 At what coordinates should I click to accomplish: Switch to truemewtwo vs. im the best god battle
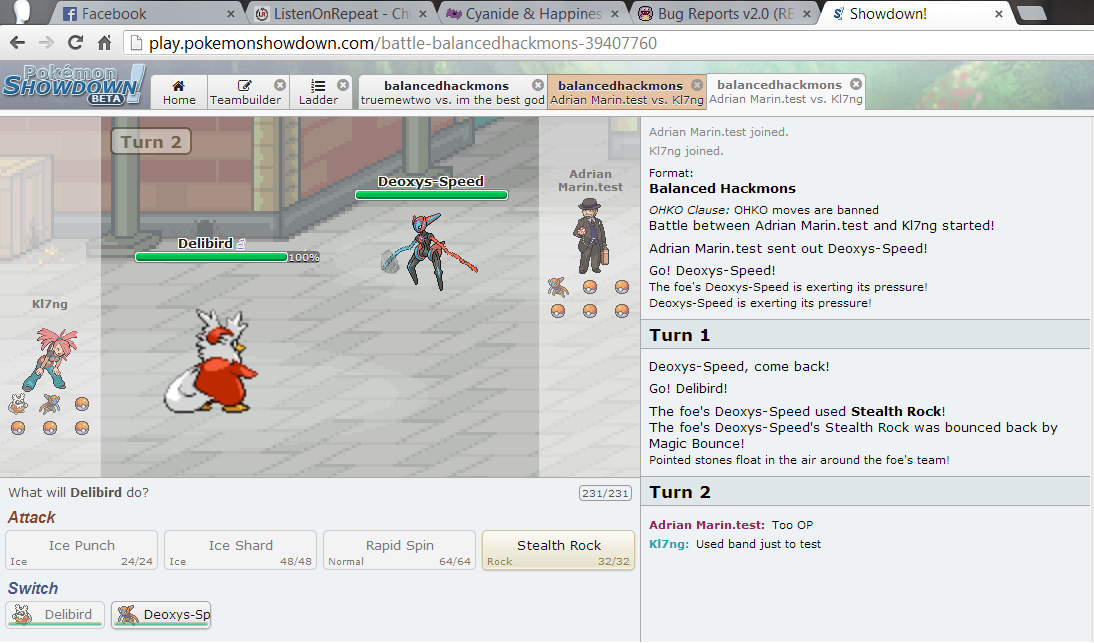pyautogui.click(x=452, y=92)
